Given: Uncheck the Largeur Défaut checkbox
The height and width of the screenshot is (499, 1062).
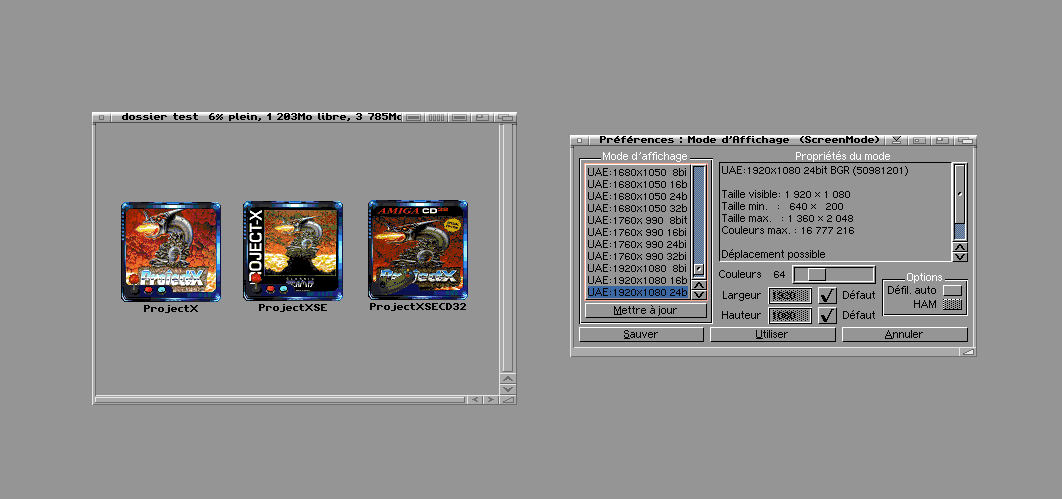Looking at the screenshot, I should [x=827, y=296].
